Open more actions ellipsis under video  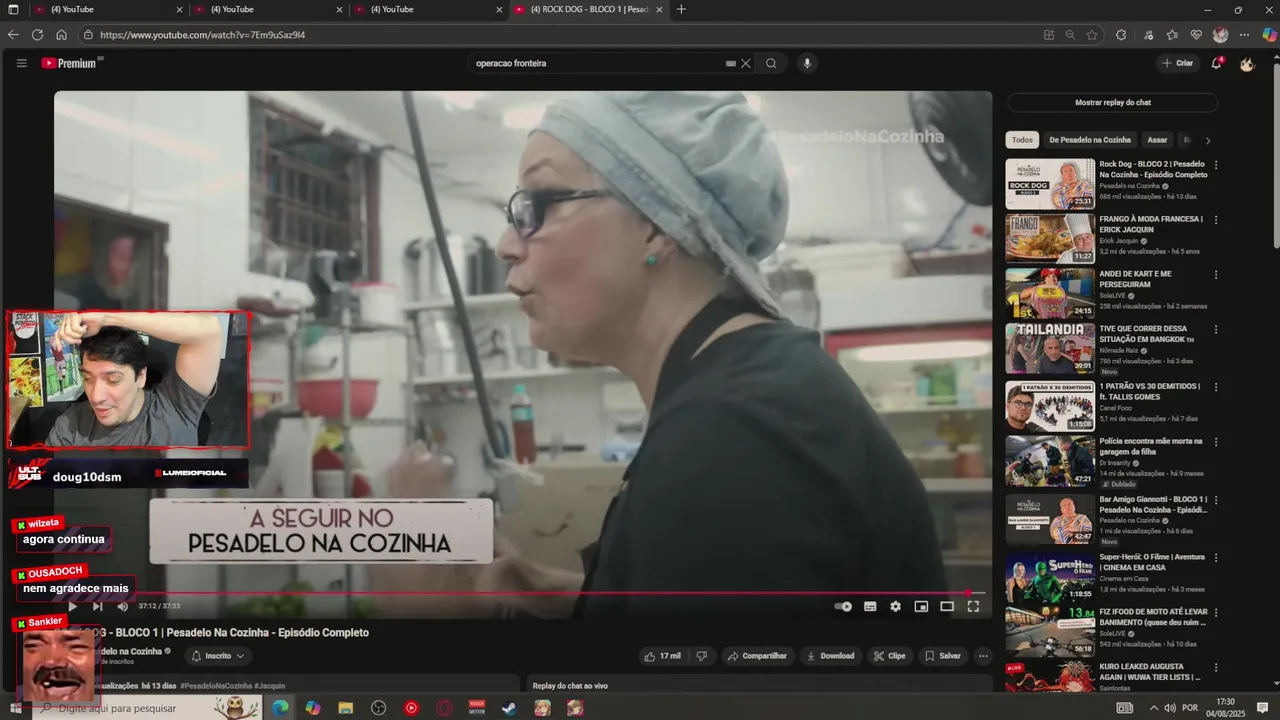coord(983,656)
